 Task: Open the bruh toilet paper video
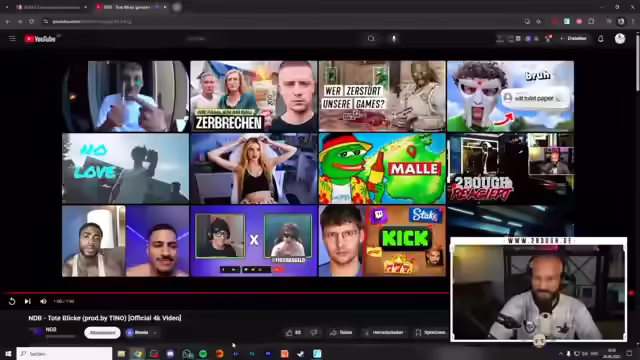point(510,96)
